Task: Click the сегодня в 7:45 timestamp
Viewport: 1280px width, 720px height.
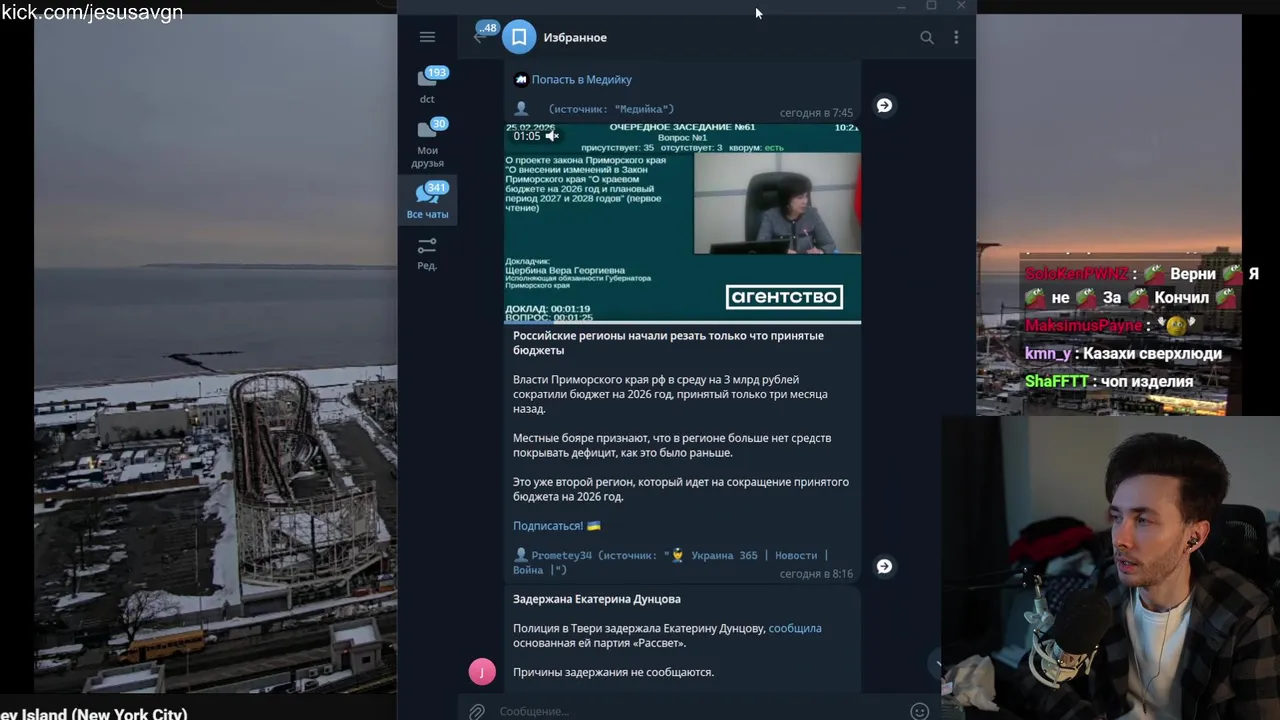Action: 816,113
